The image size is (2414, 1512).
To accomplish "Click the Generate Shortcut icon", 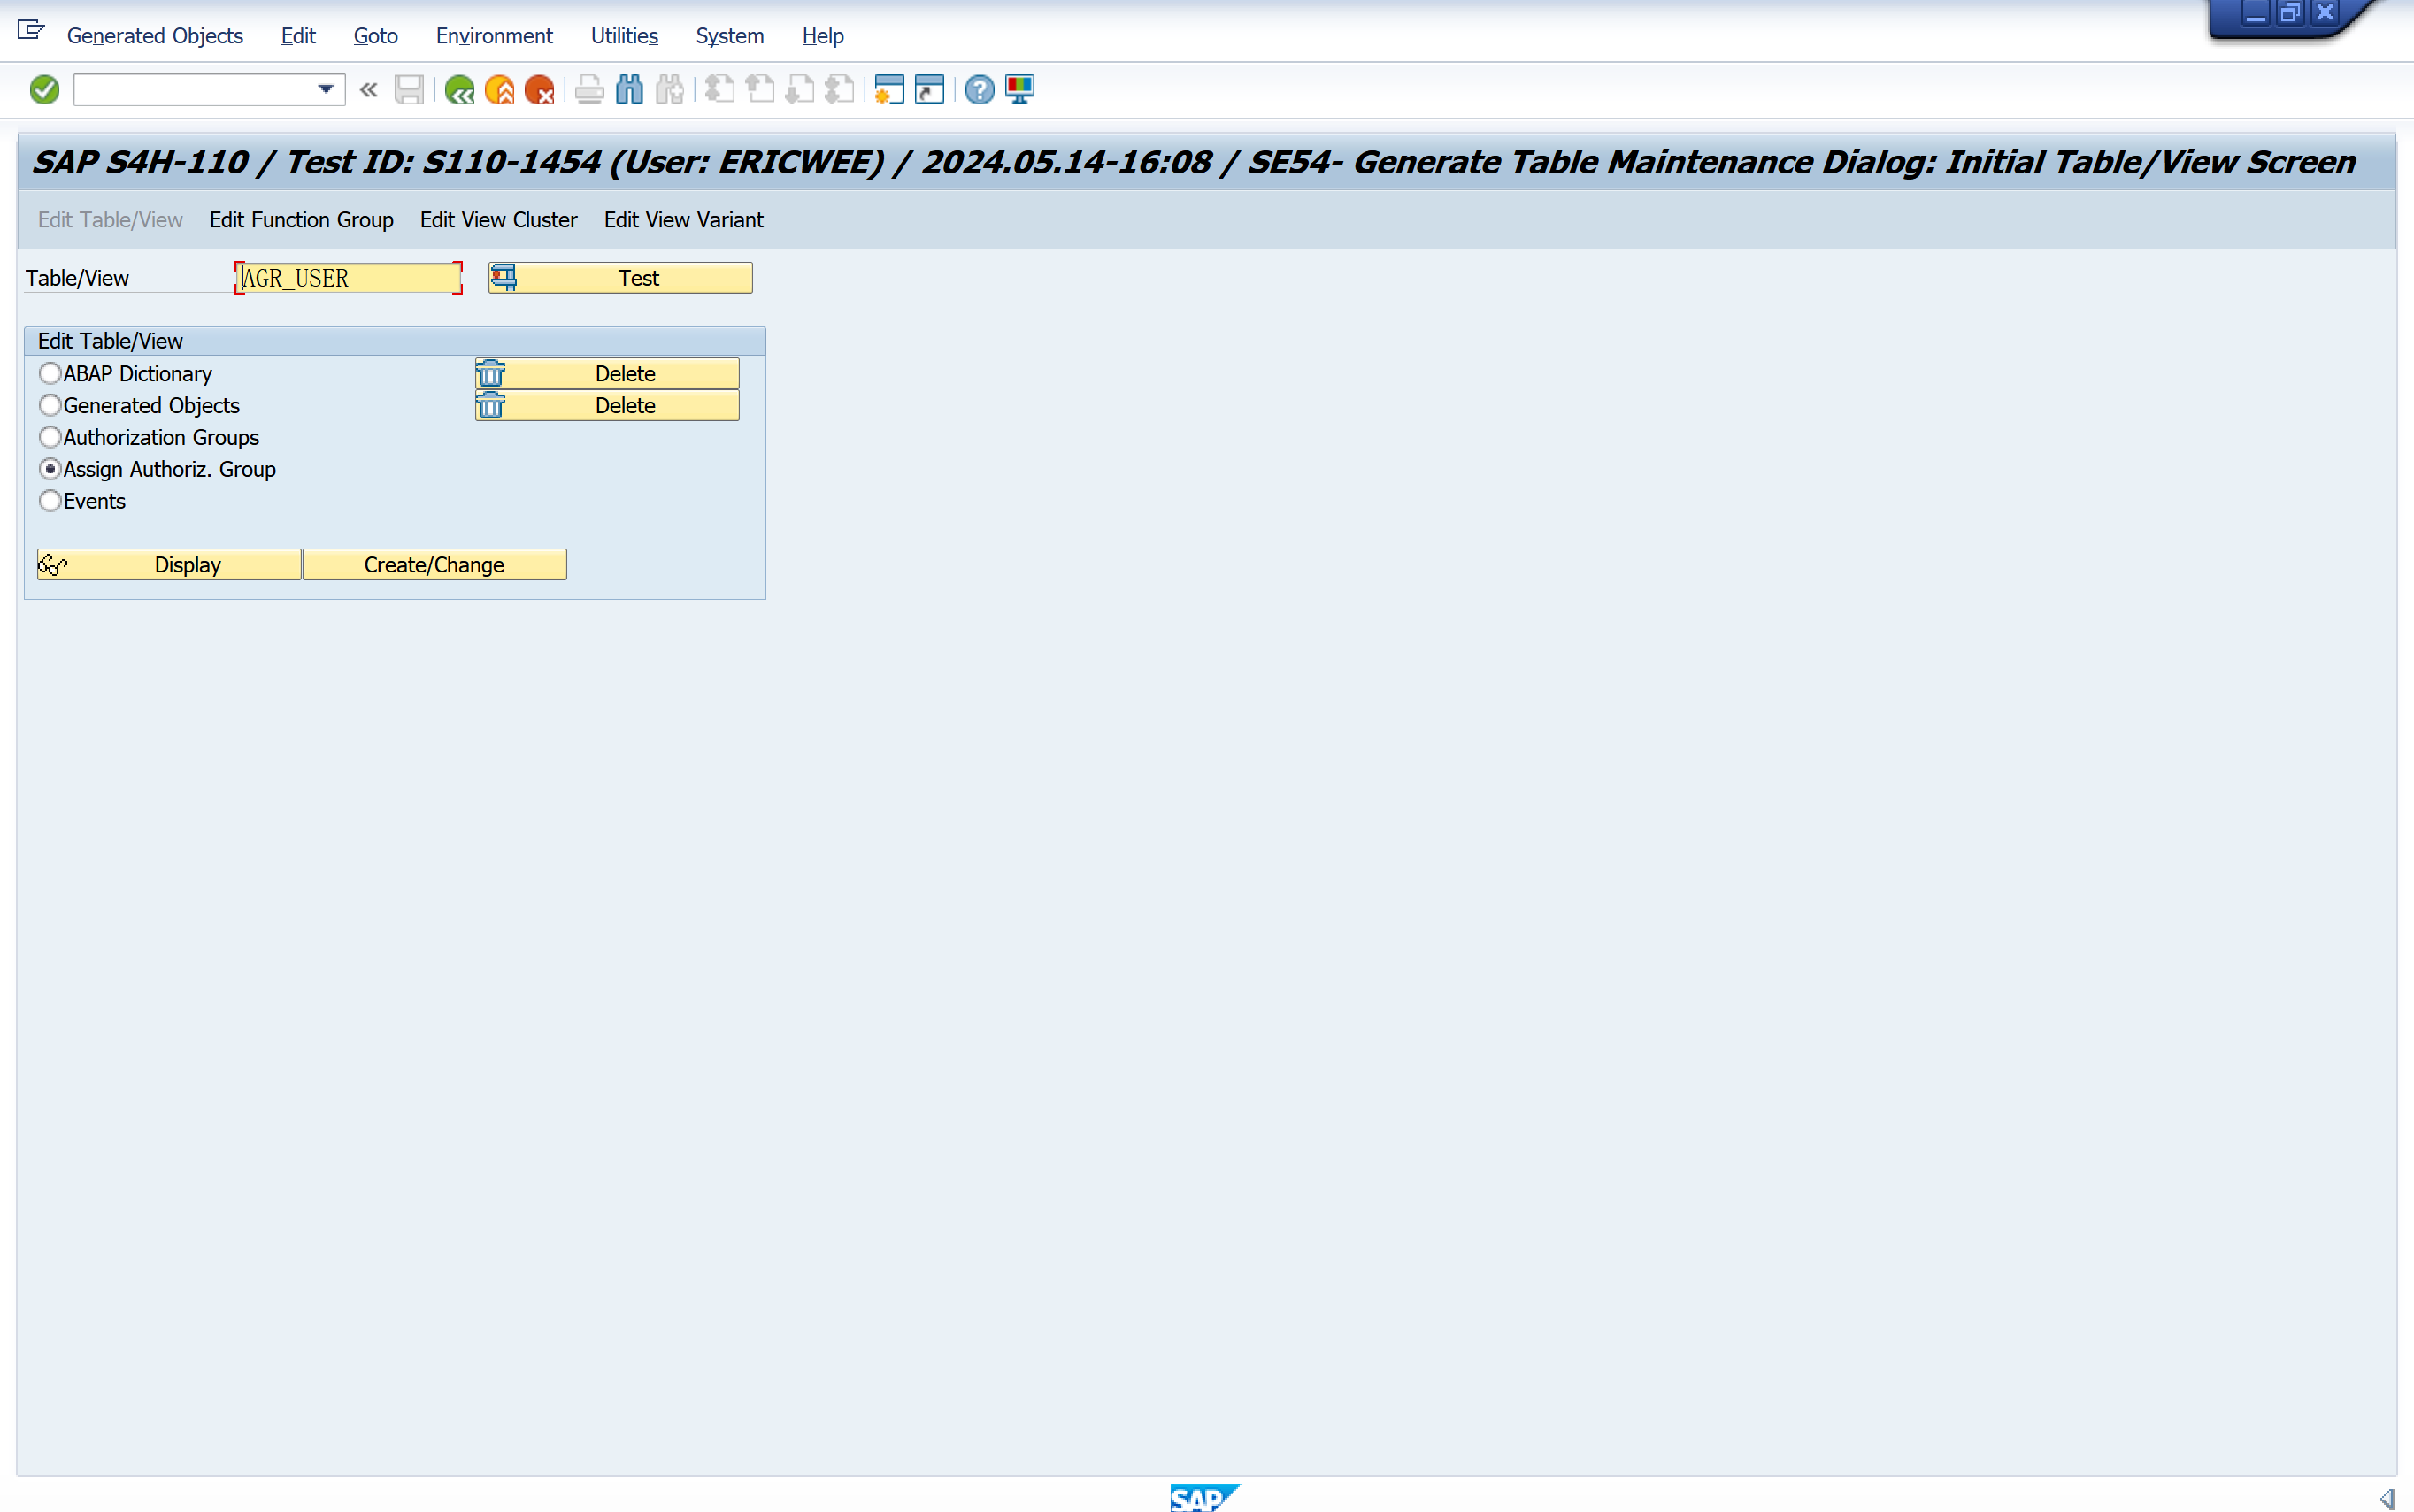I will [929, 90].
